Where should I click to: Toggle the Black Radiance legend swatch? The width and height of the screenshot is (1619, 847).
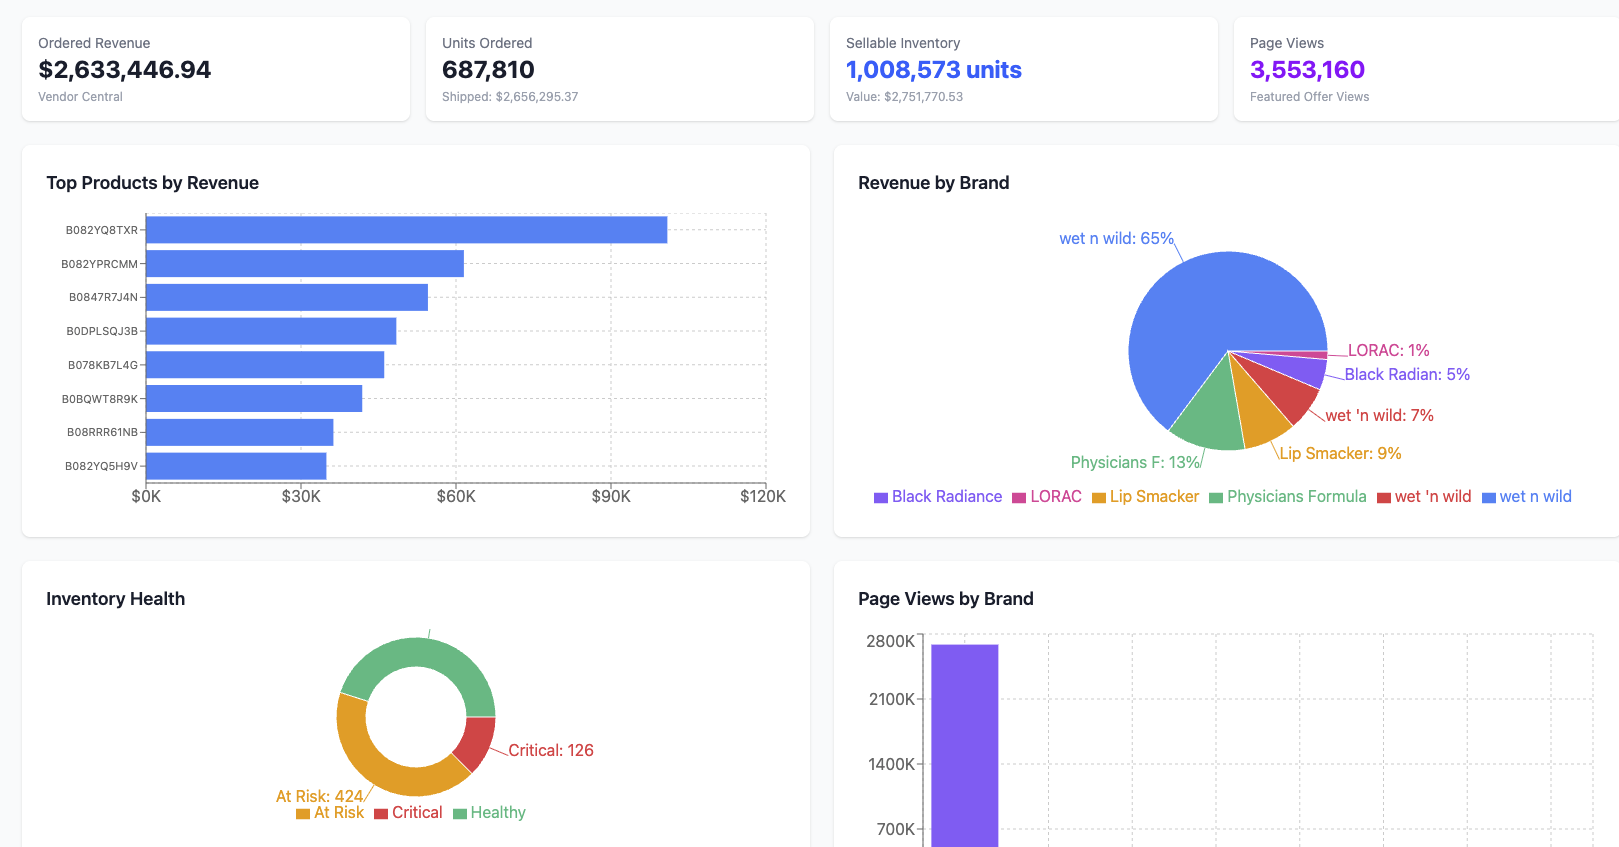881,498
